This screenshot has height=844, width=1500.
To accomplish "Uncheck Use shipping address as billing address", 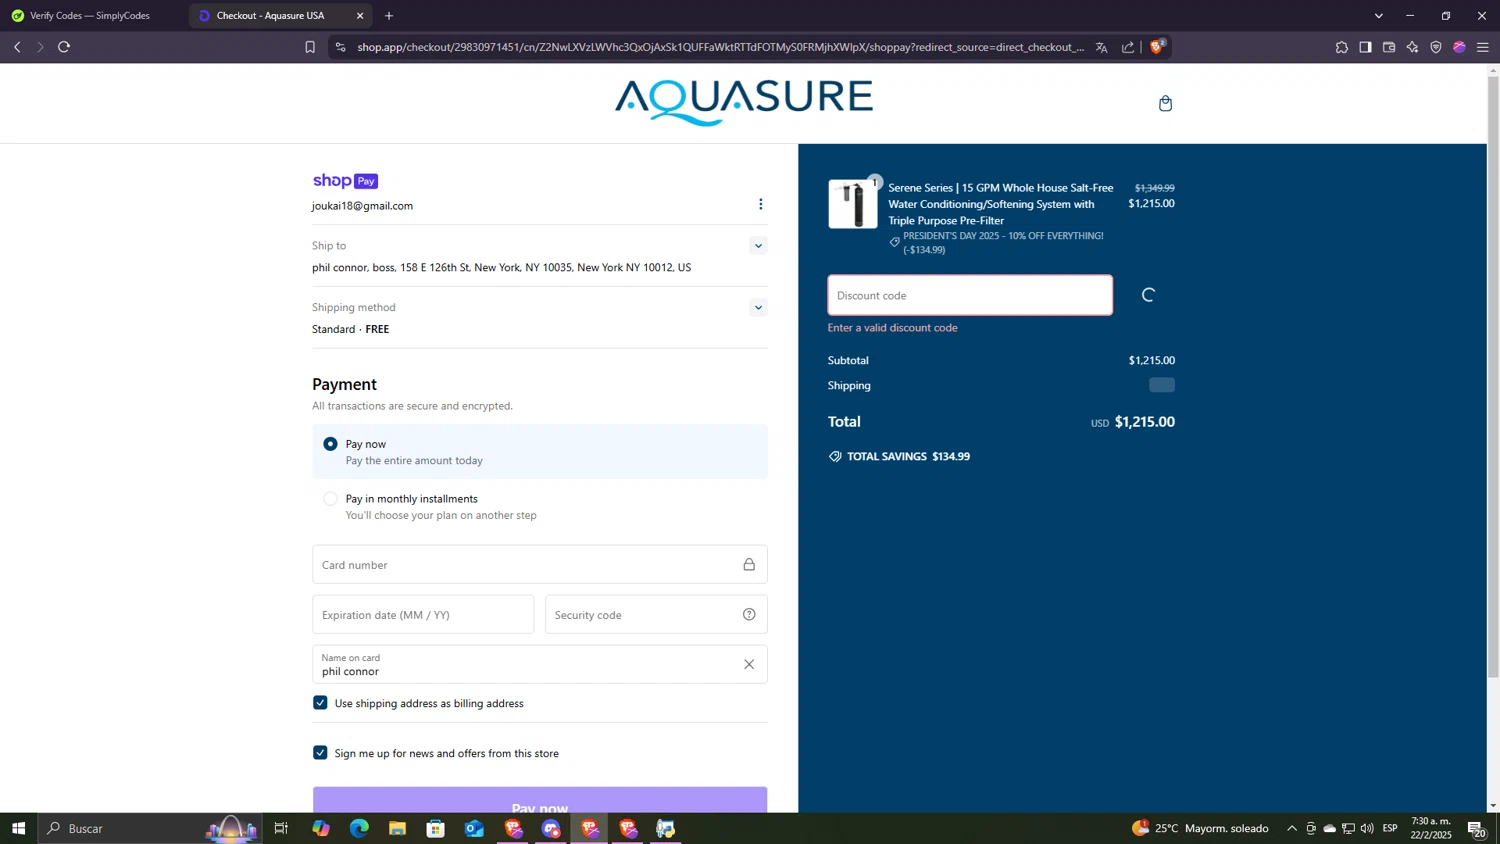I will (x=320, y=703).
